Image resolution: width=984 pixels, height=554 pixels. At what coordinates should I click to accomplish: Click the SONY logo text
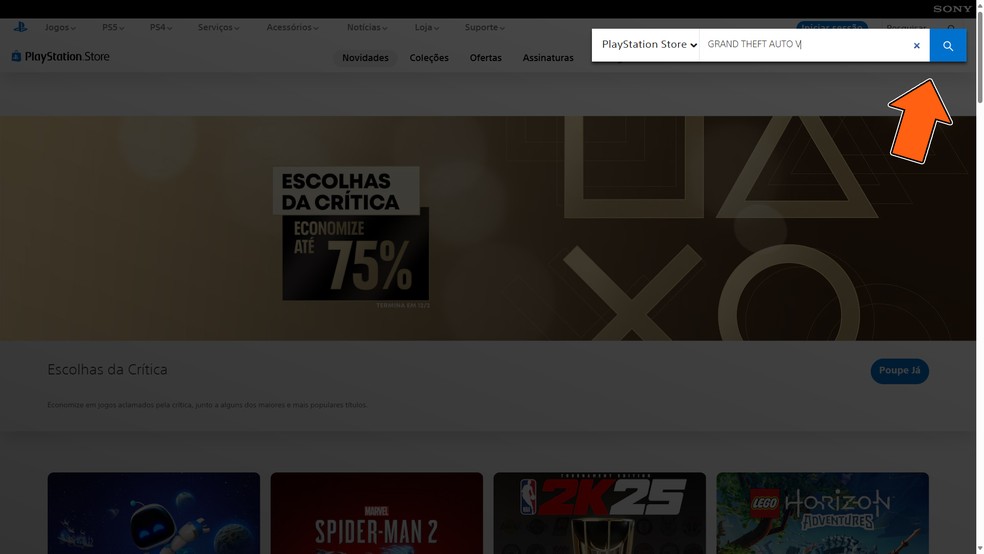click(952, 9)
